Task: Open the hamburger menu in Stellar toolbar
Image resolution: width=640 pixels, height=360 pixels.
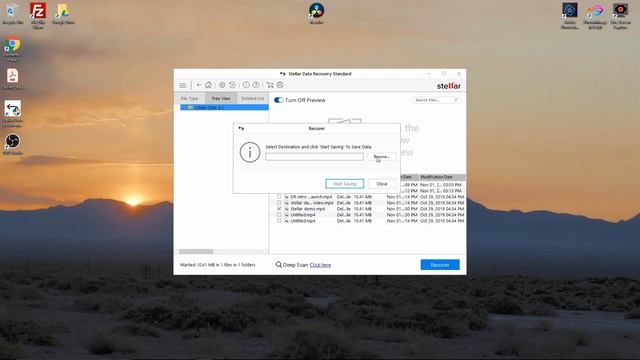Action: [182, 85]
